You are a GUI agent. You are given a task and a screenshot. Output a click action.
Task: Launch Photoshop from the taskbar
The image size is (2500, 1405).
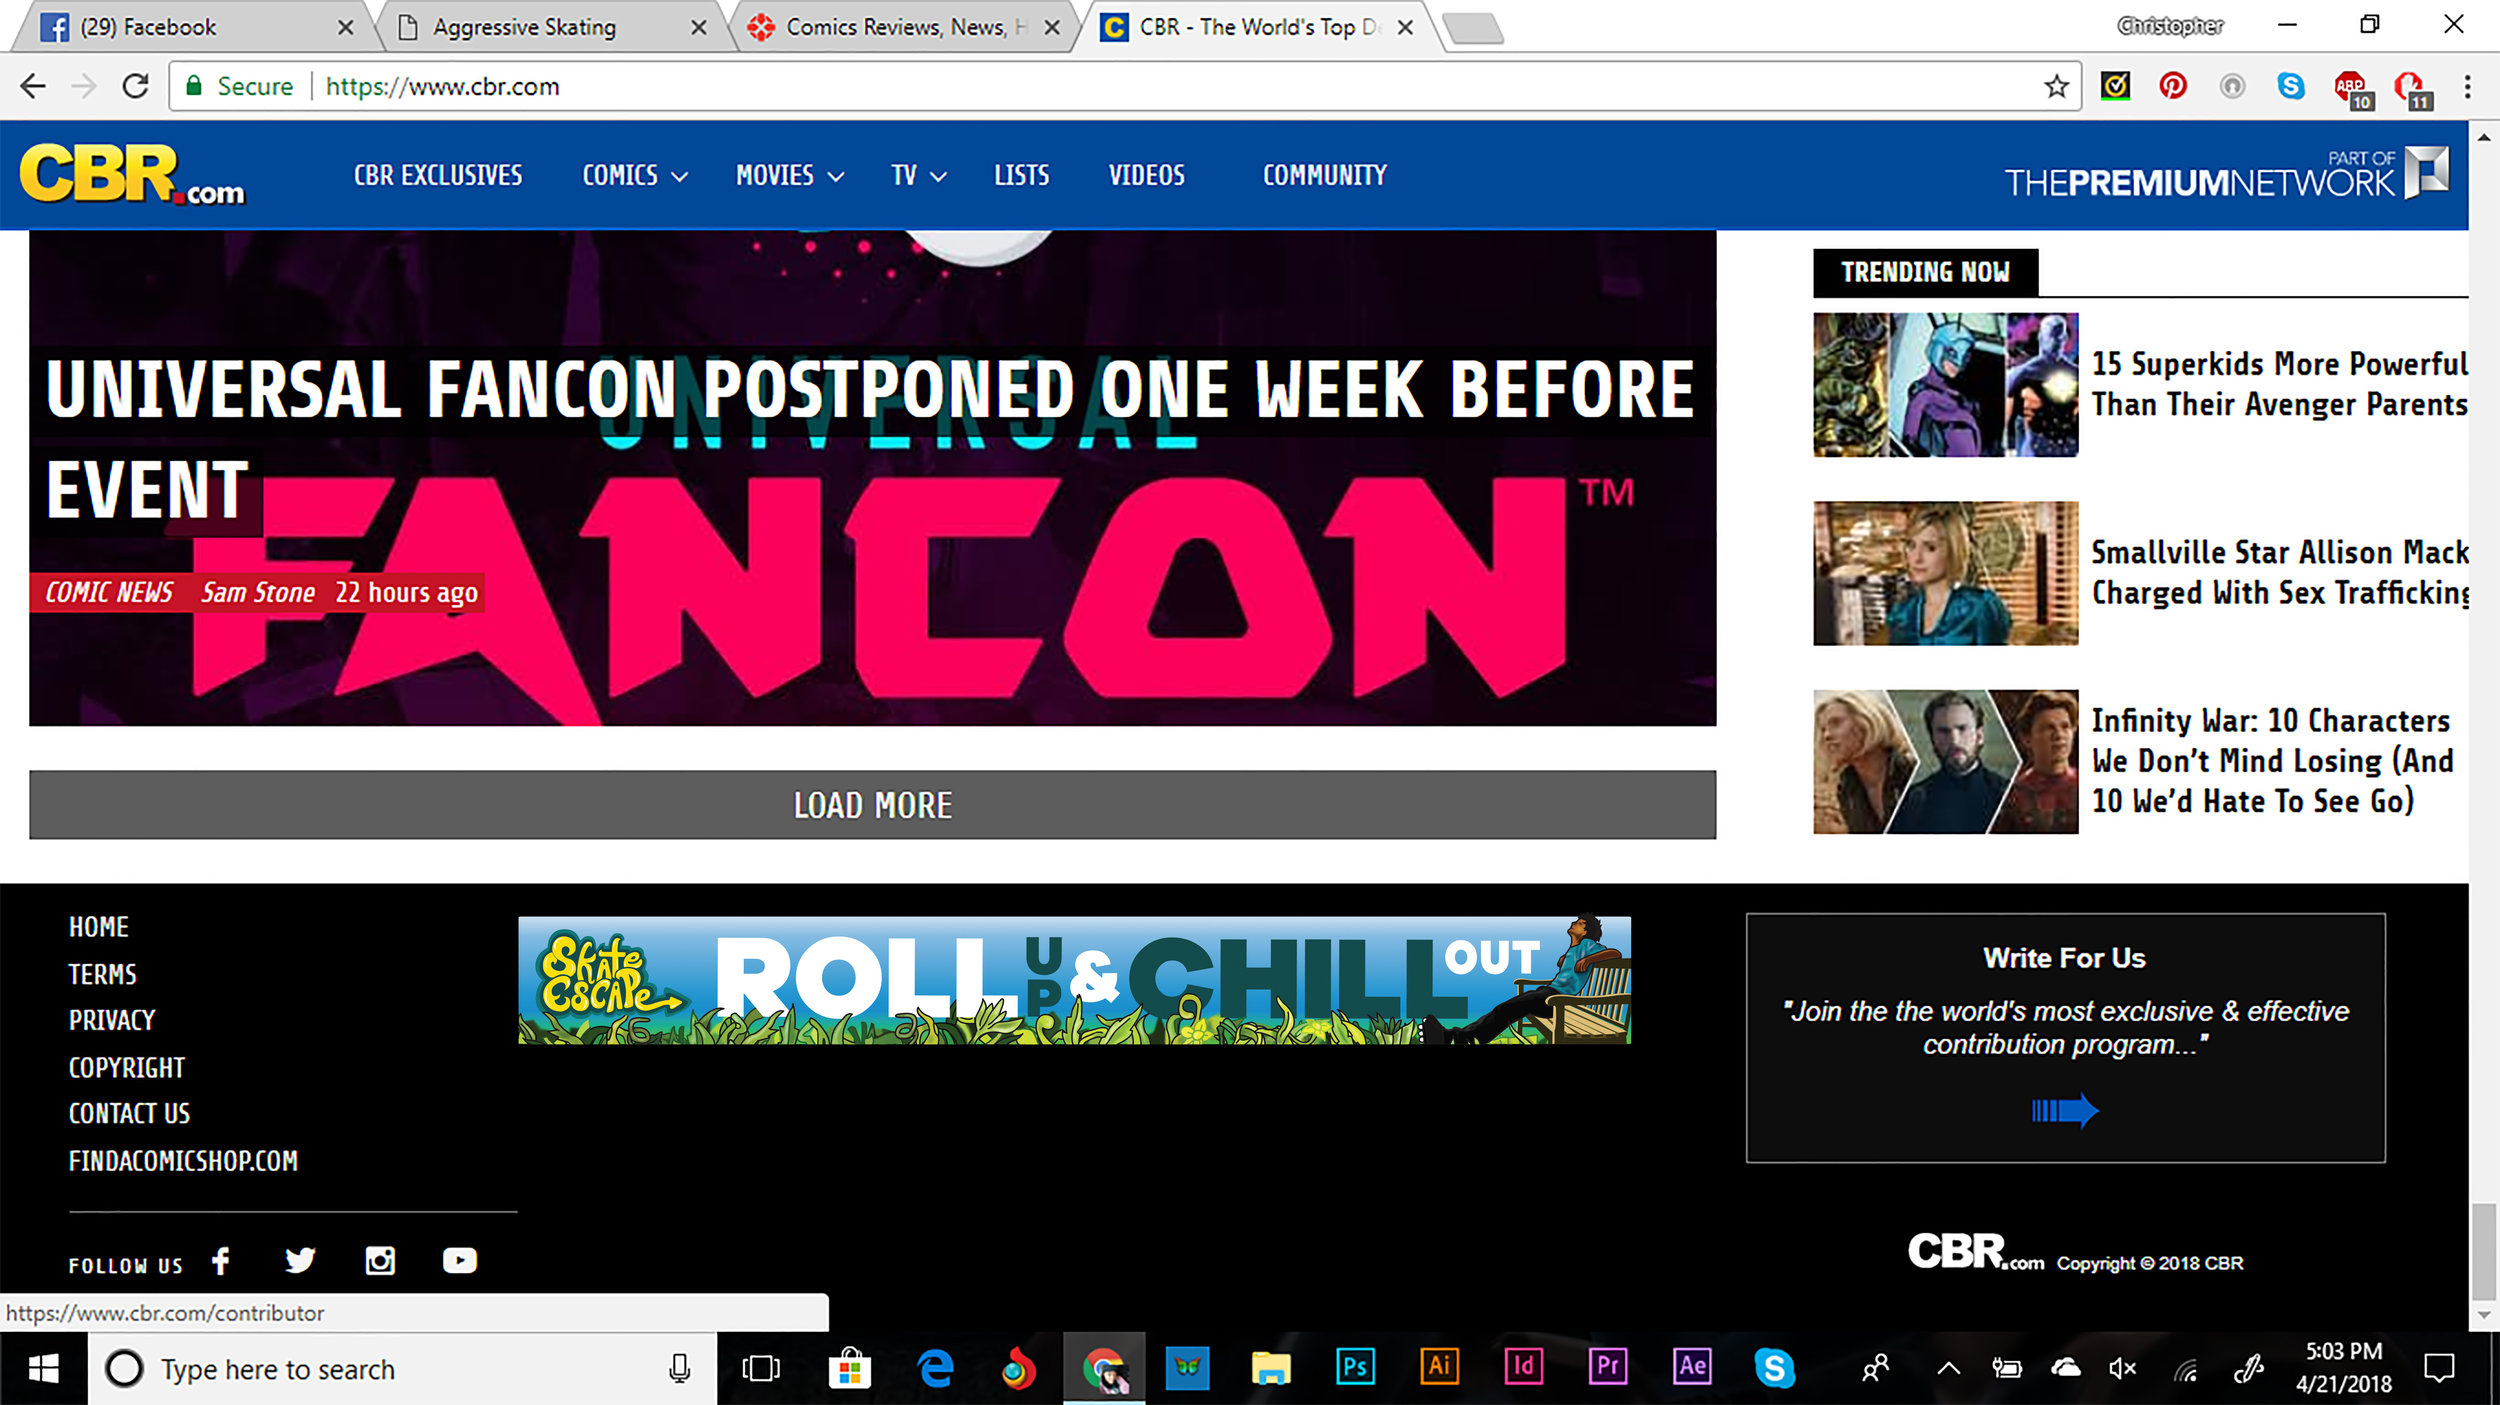coord(1355,1366)
